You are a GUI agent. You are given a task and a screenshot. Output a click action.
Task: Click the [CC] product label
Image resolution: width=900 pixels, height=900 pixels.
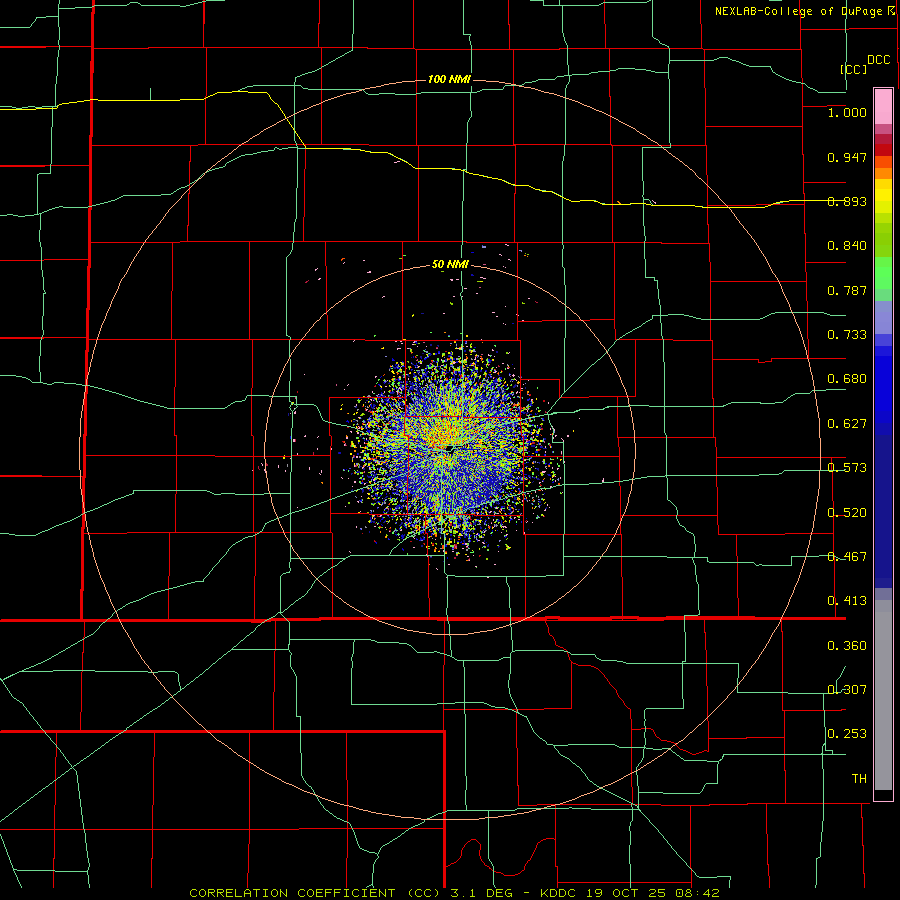[x=854, y=69]
